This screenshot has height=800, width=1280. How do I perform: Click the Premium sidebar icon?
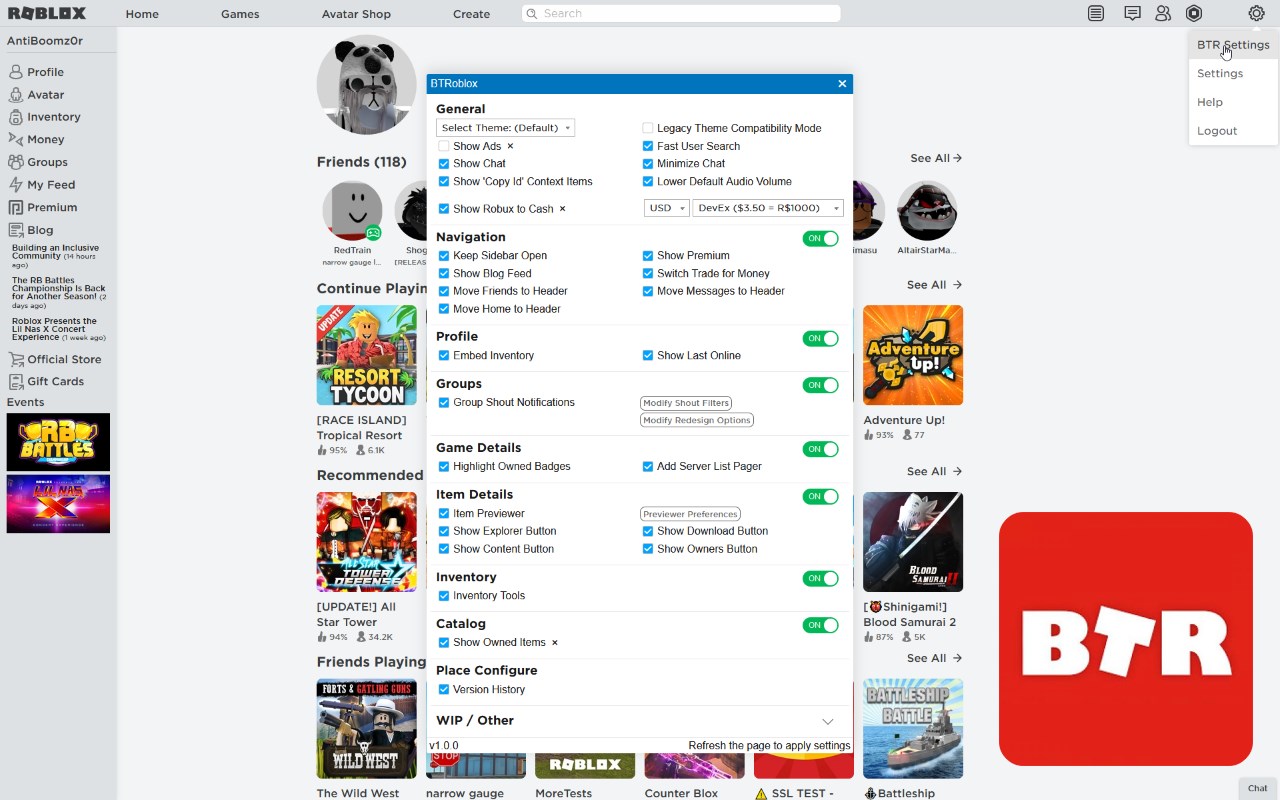(16, 207)
